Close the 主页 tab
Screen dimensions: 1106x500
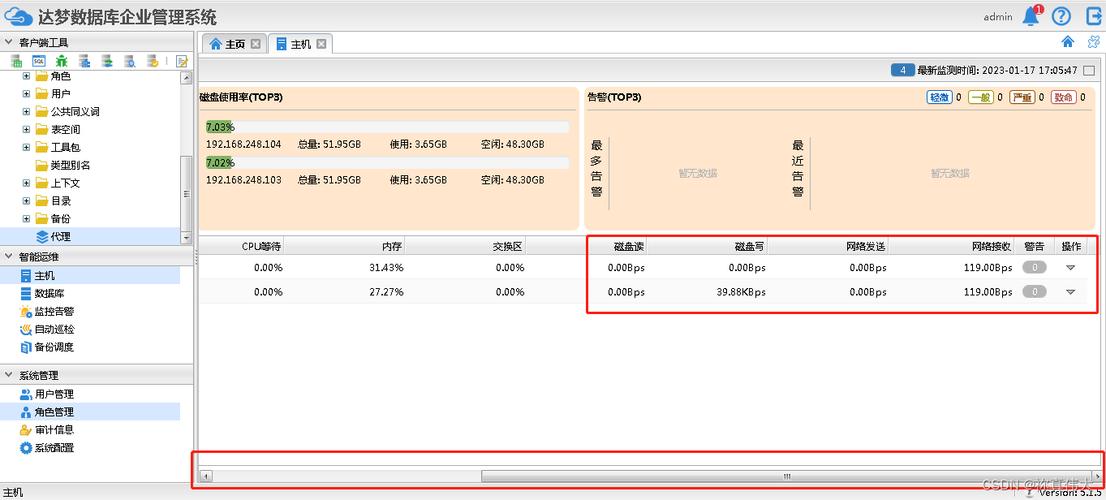tap(255, 44)
